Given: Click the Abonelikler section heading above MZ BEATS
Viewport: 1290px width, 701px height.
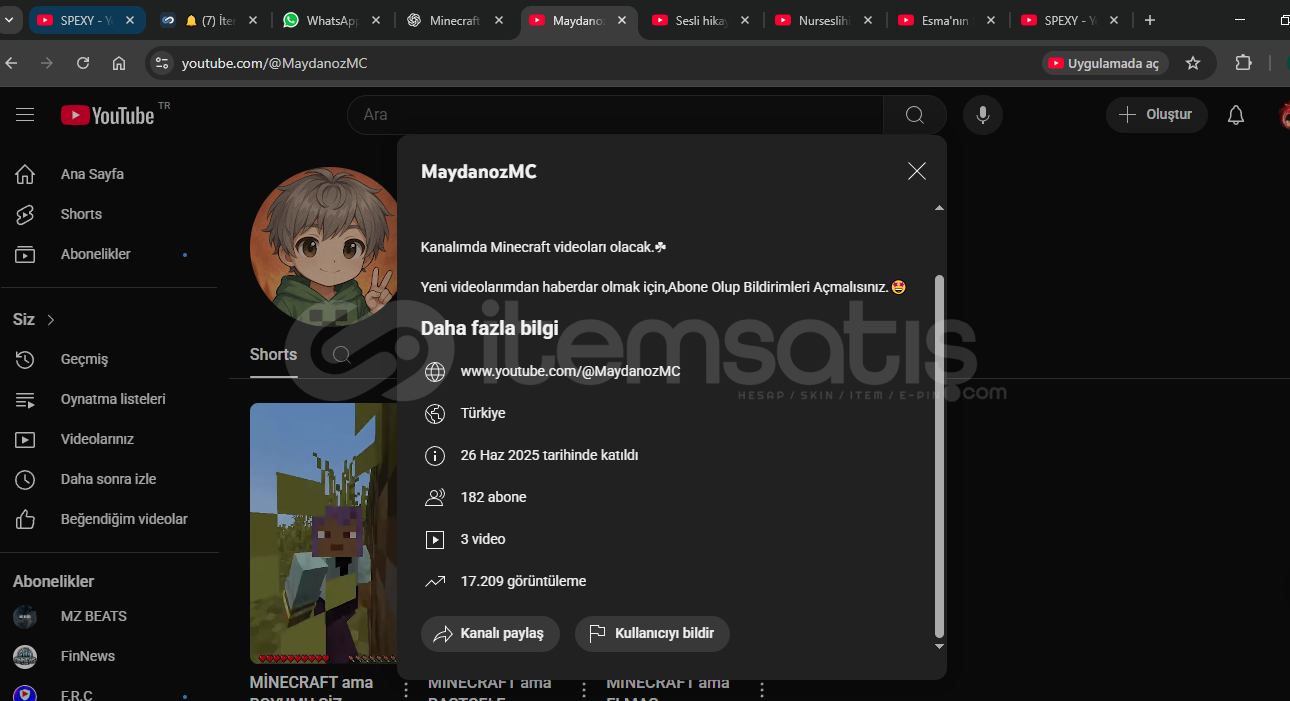Looking at the screenshot, I should [x=53, y=581].
